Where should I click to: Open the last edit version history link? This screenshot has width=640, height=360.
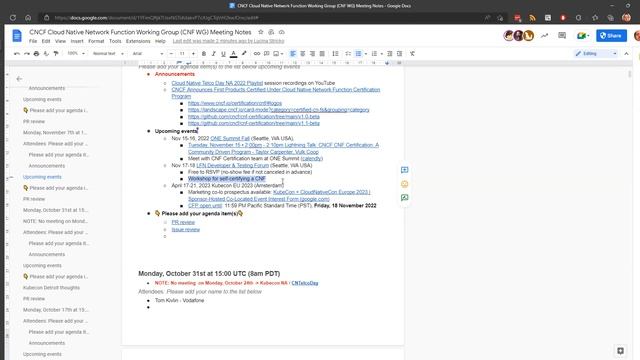point(228,41)
